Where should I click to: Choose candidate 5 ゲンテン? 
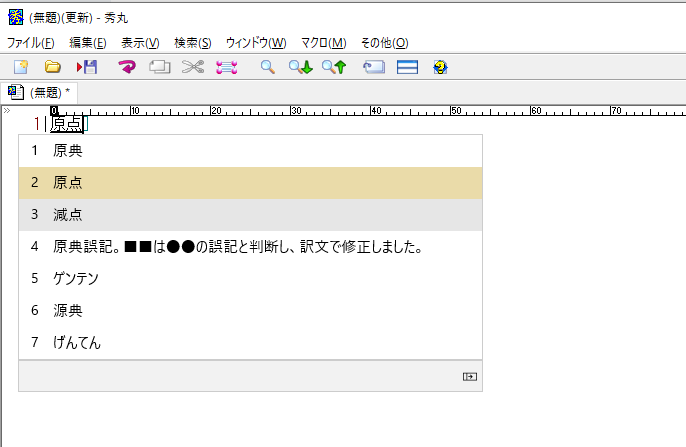tap(250, 279)
